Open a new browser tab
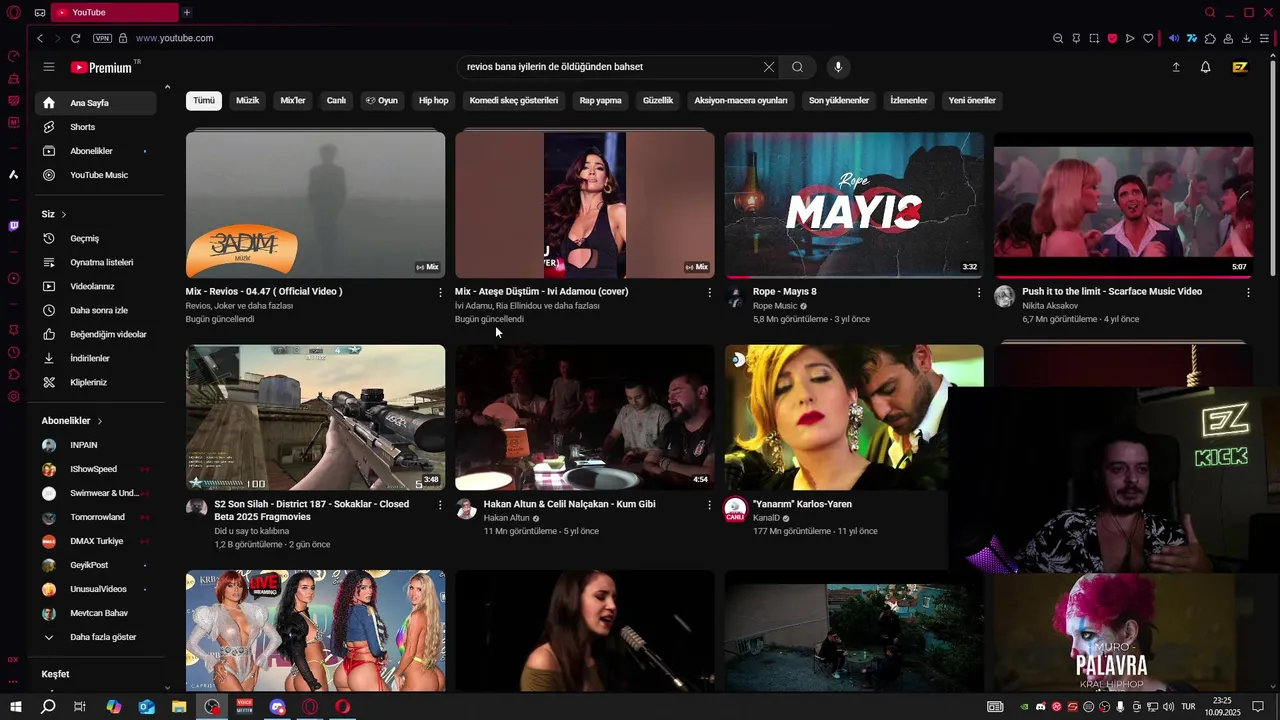The image size is (1280, 720). coord(187,12)
